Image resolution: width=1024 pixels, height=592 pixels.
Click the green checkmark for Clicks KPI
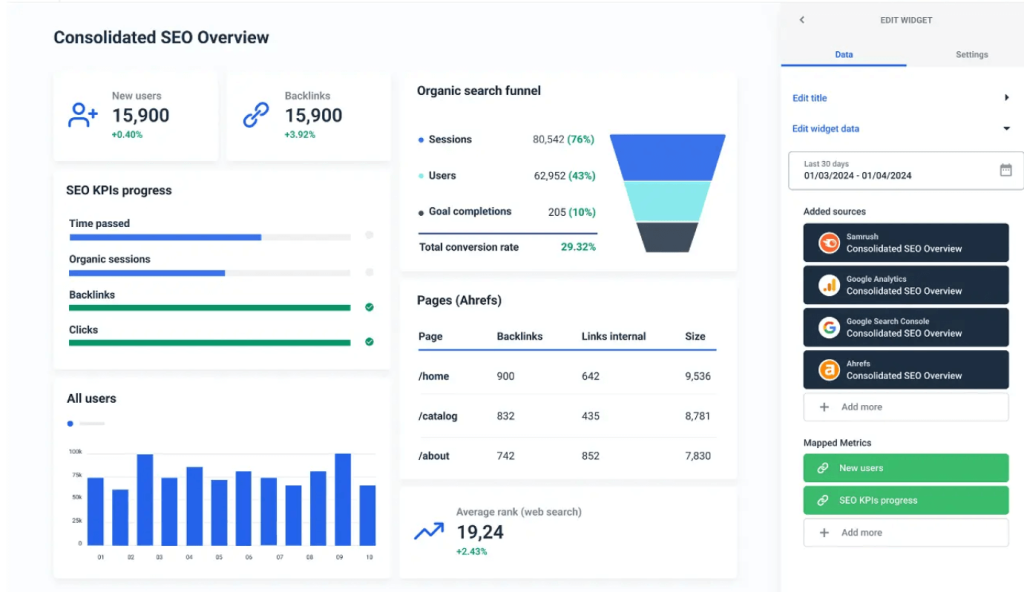point(370,342)
